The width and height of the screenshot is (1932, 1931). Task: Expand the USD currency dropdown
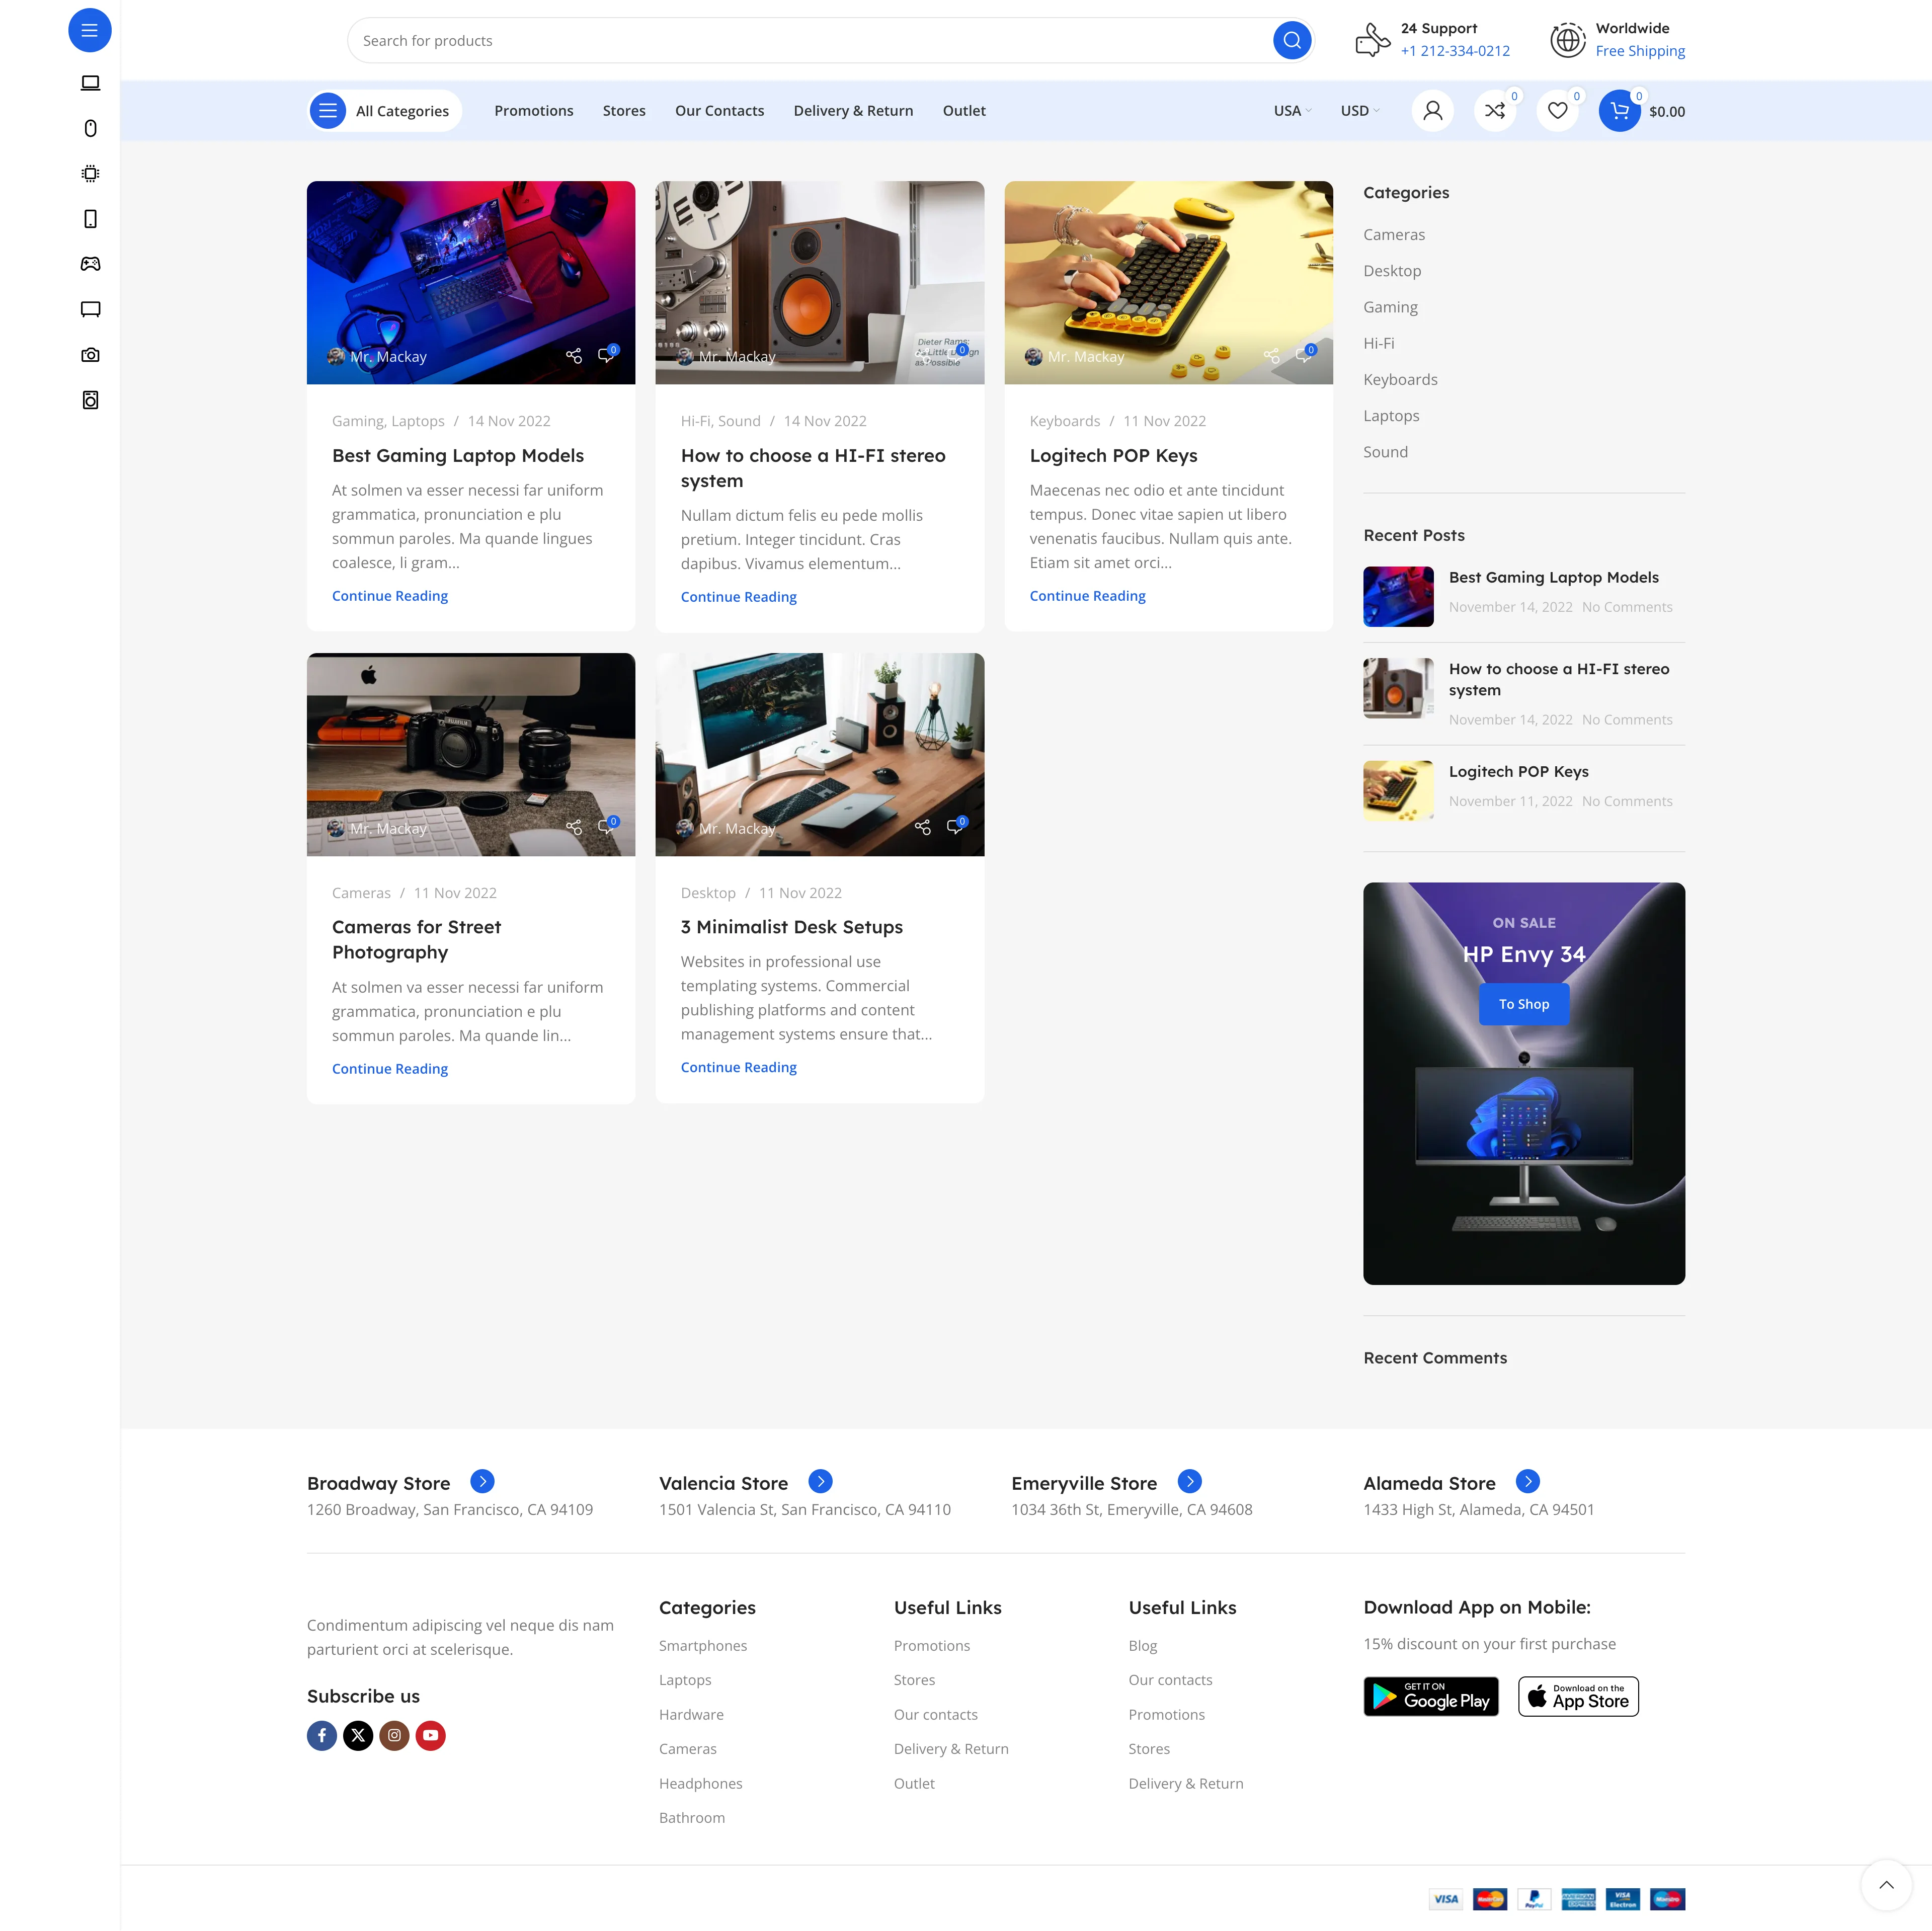1359,111
